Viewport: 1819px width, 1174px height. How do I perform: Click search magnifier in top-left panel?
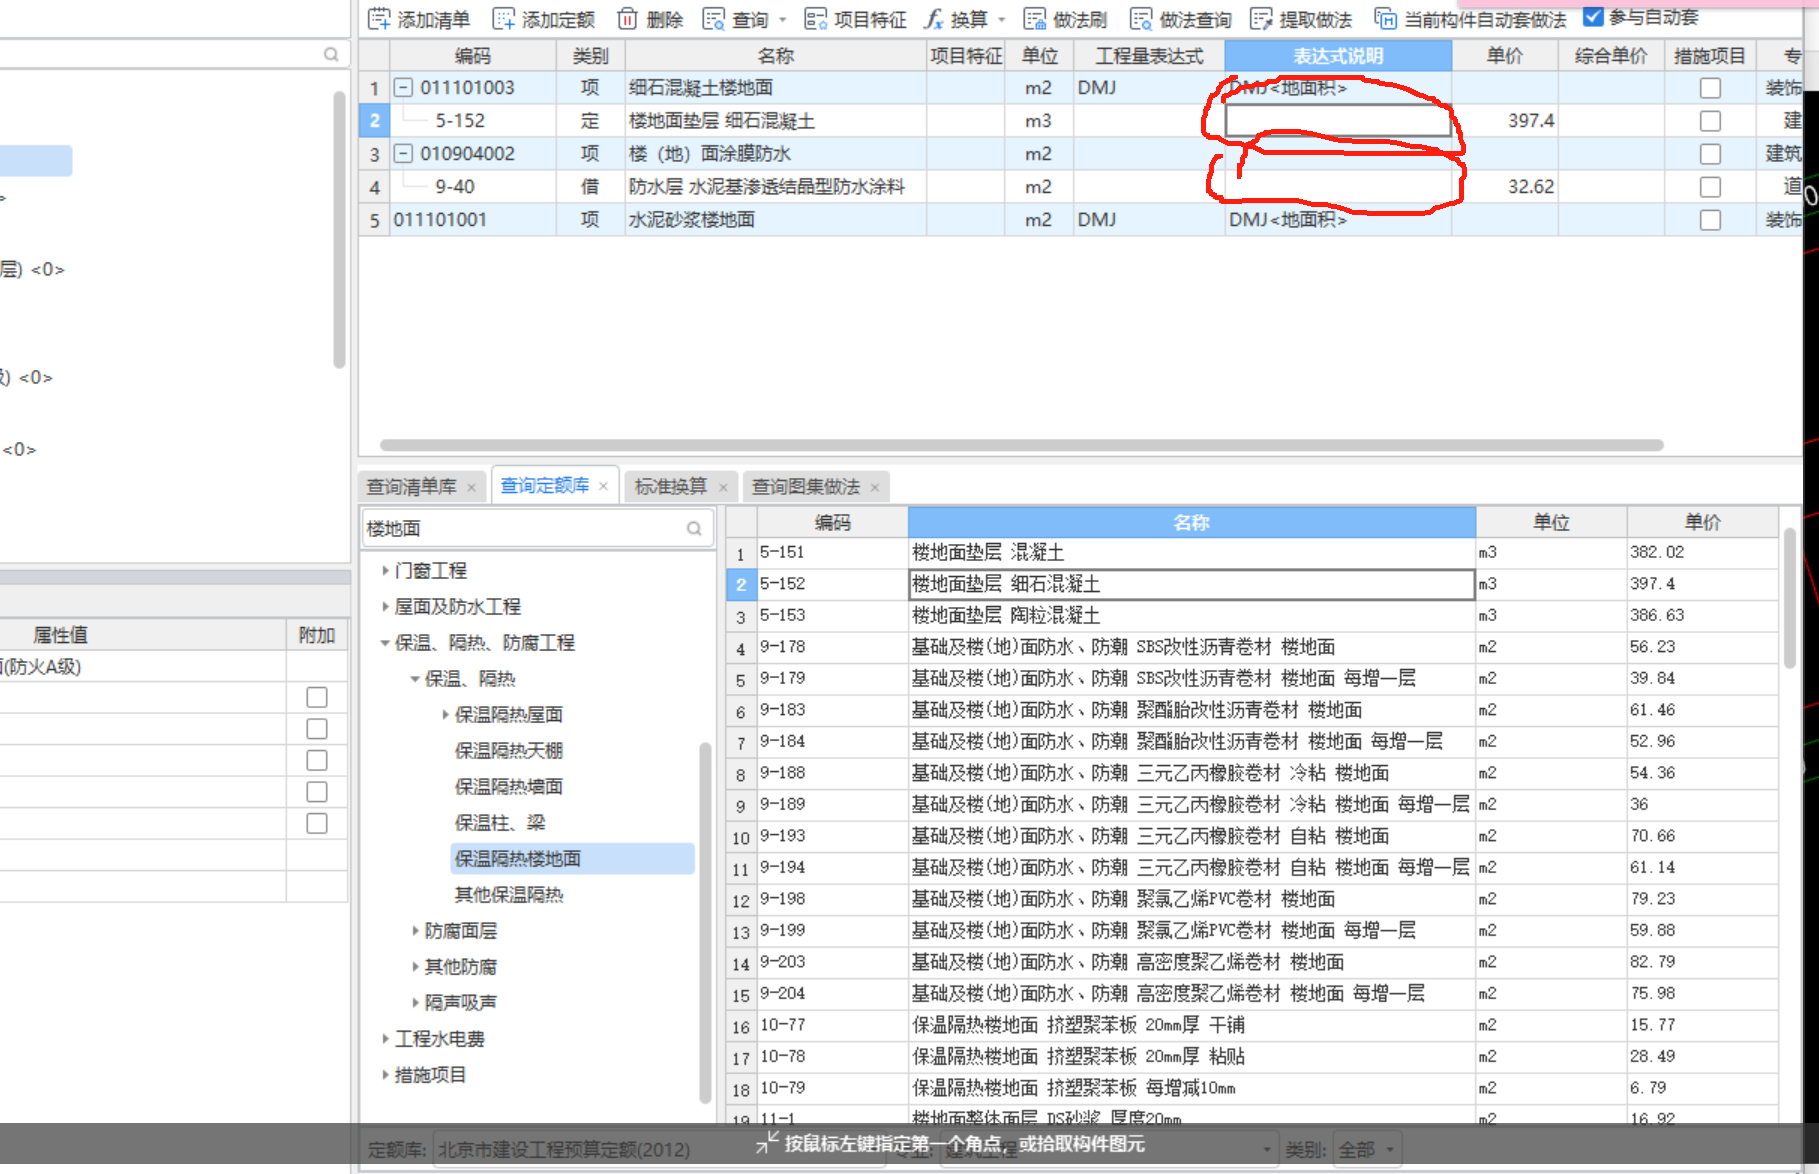pos(331,54)
